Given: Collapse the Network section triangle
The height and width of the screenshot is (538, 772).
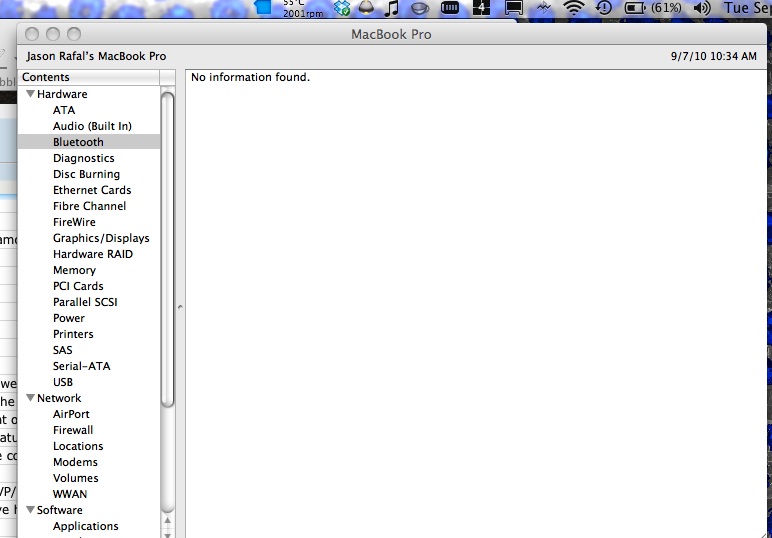Looking at the screenshot, I should pyautogui.click(x=31, y=398).
